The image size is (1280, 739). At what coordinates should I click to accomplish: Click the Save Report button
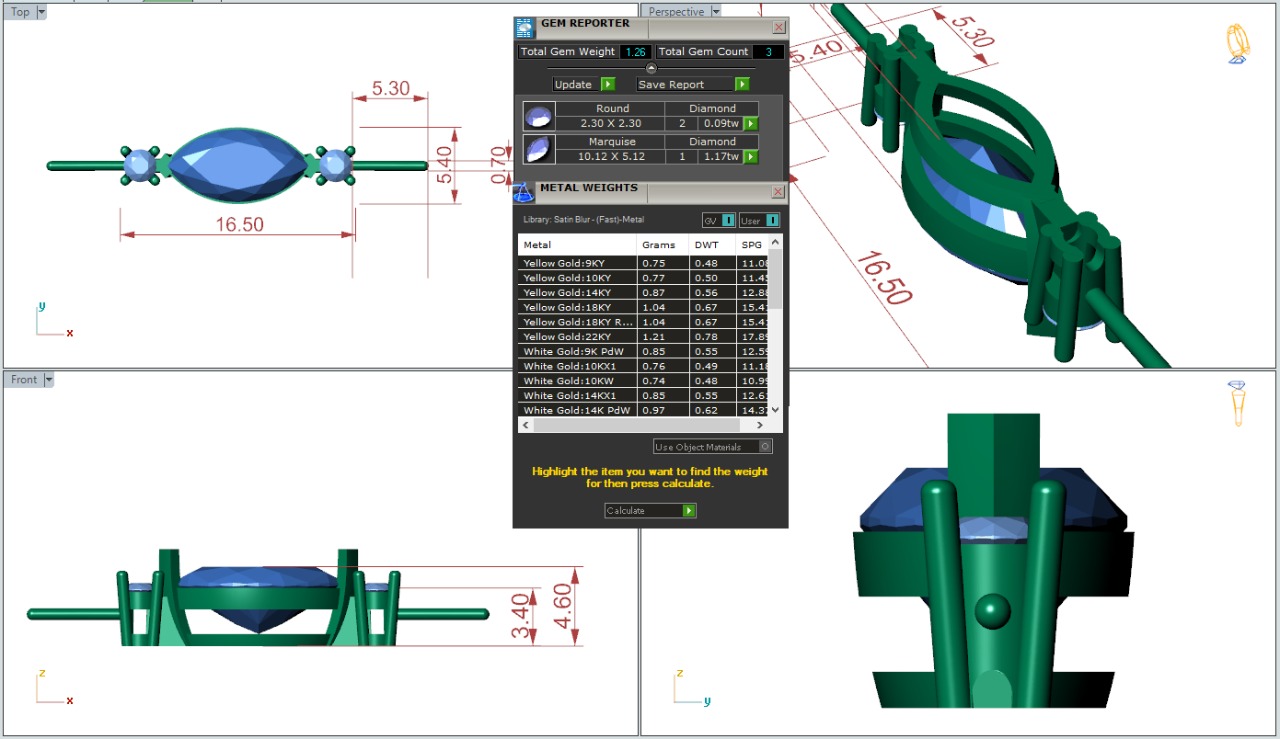click(x=693, y=85)
